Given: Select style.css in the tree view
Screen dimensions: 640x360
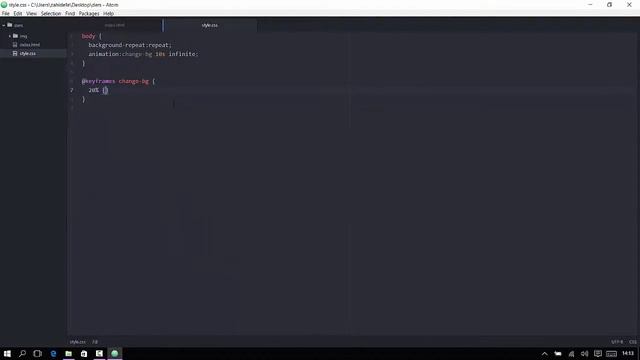Looking at the screenshot, I should 27,53.
